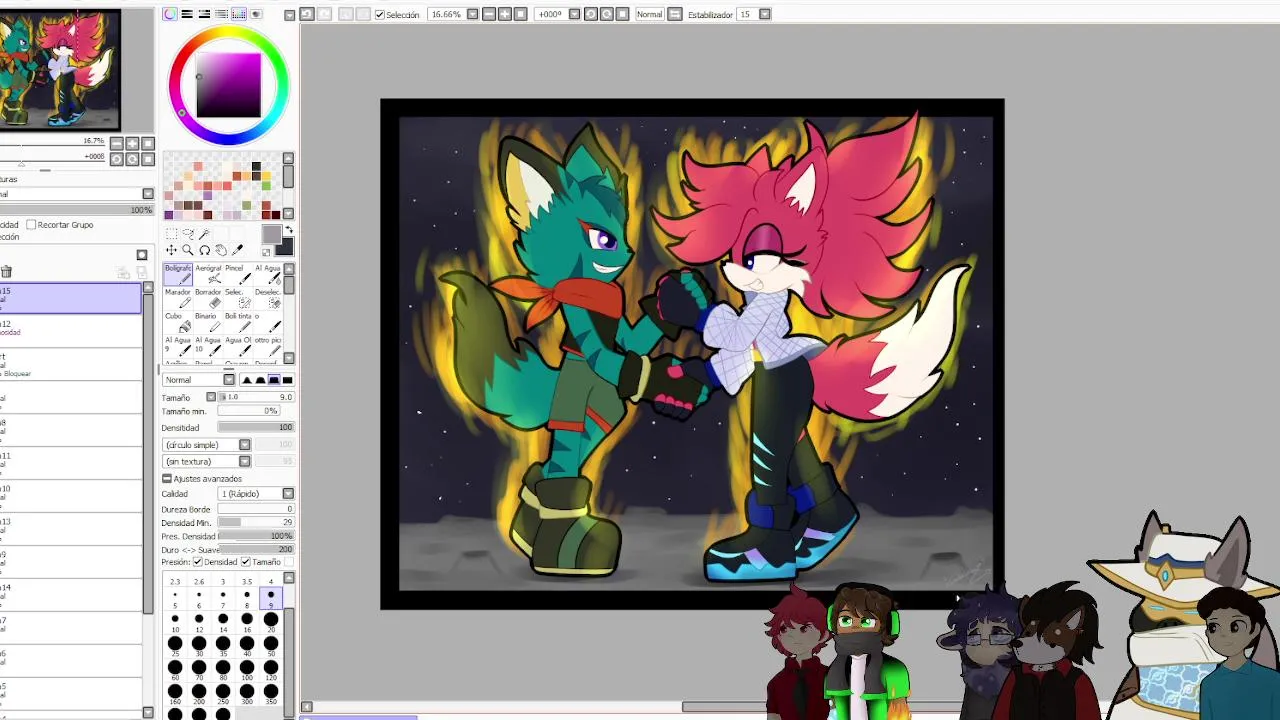Show the swatches grid panel
1280x720 pixels.
(x=238, y=14)
